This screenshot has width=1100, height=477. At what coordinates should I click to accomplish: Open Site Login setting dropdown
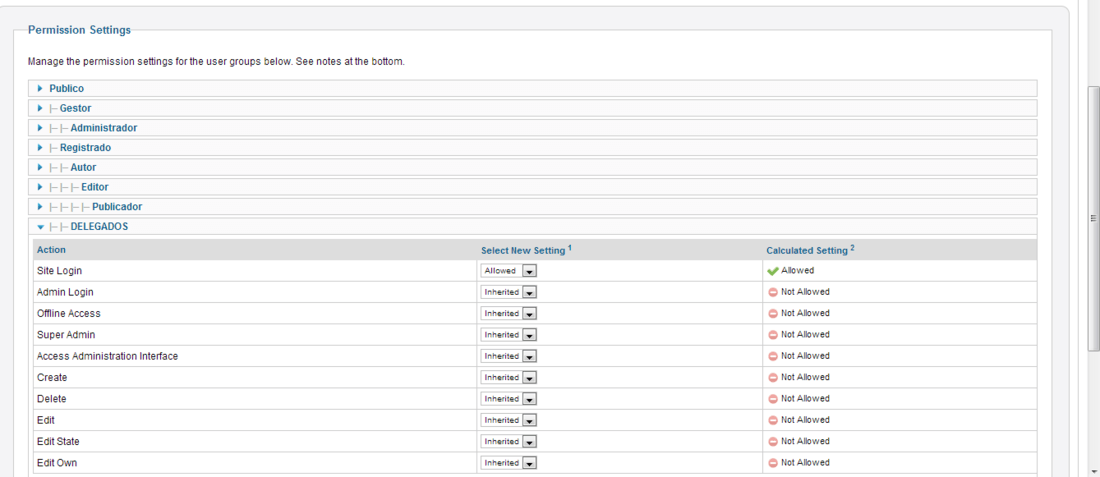[x=509, y=271]
